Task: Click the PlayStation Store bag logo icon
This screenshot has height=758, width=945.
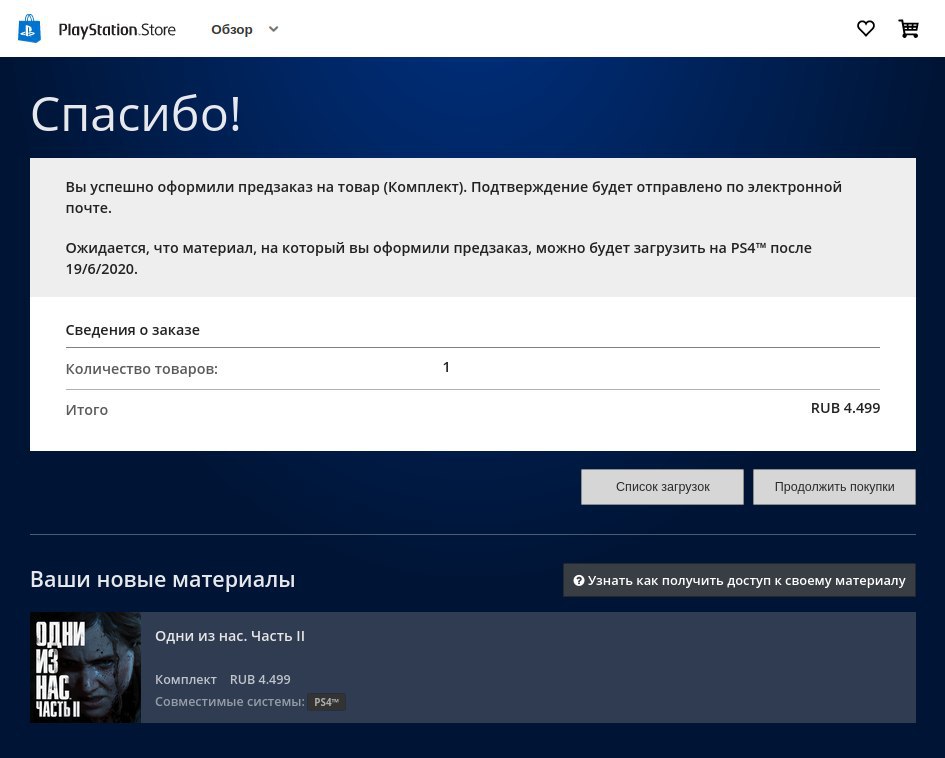Action: (x=30, y=28)
